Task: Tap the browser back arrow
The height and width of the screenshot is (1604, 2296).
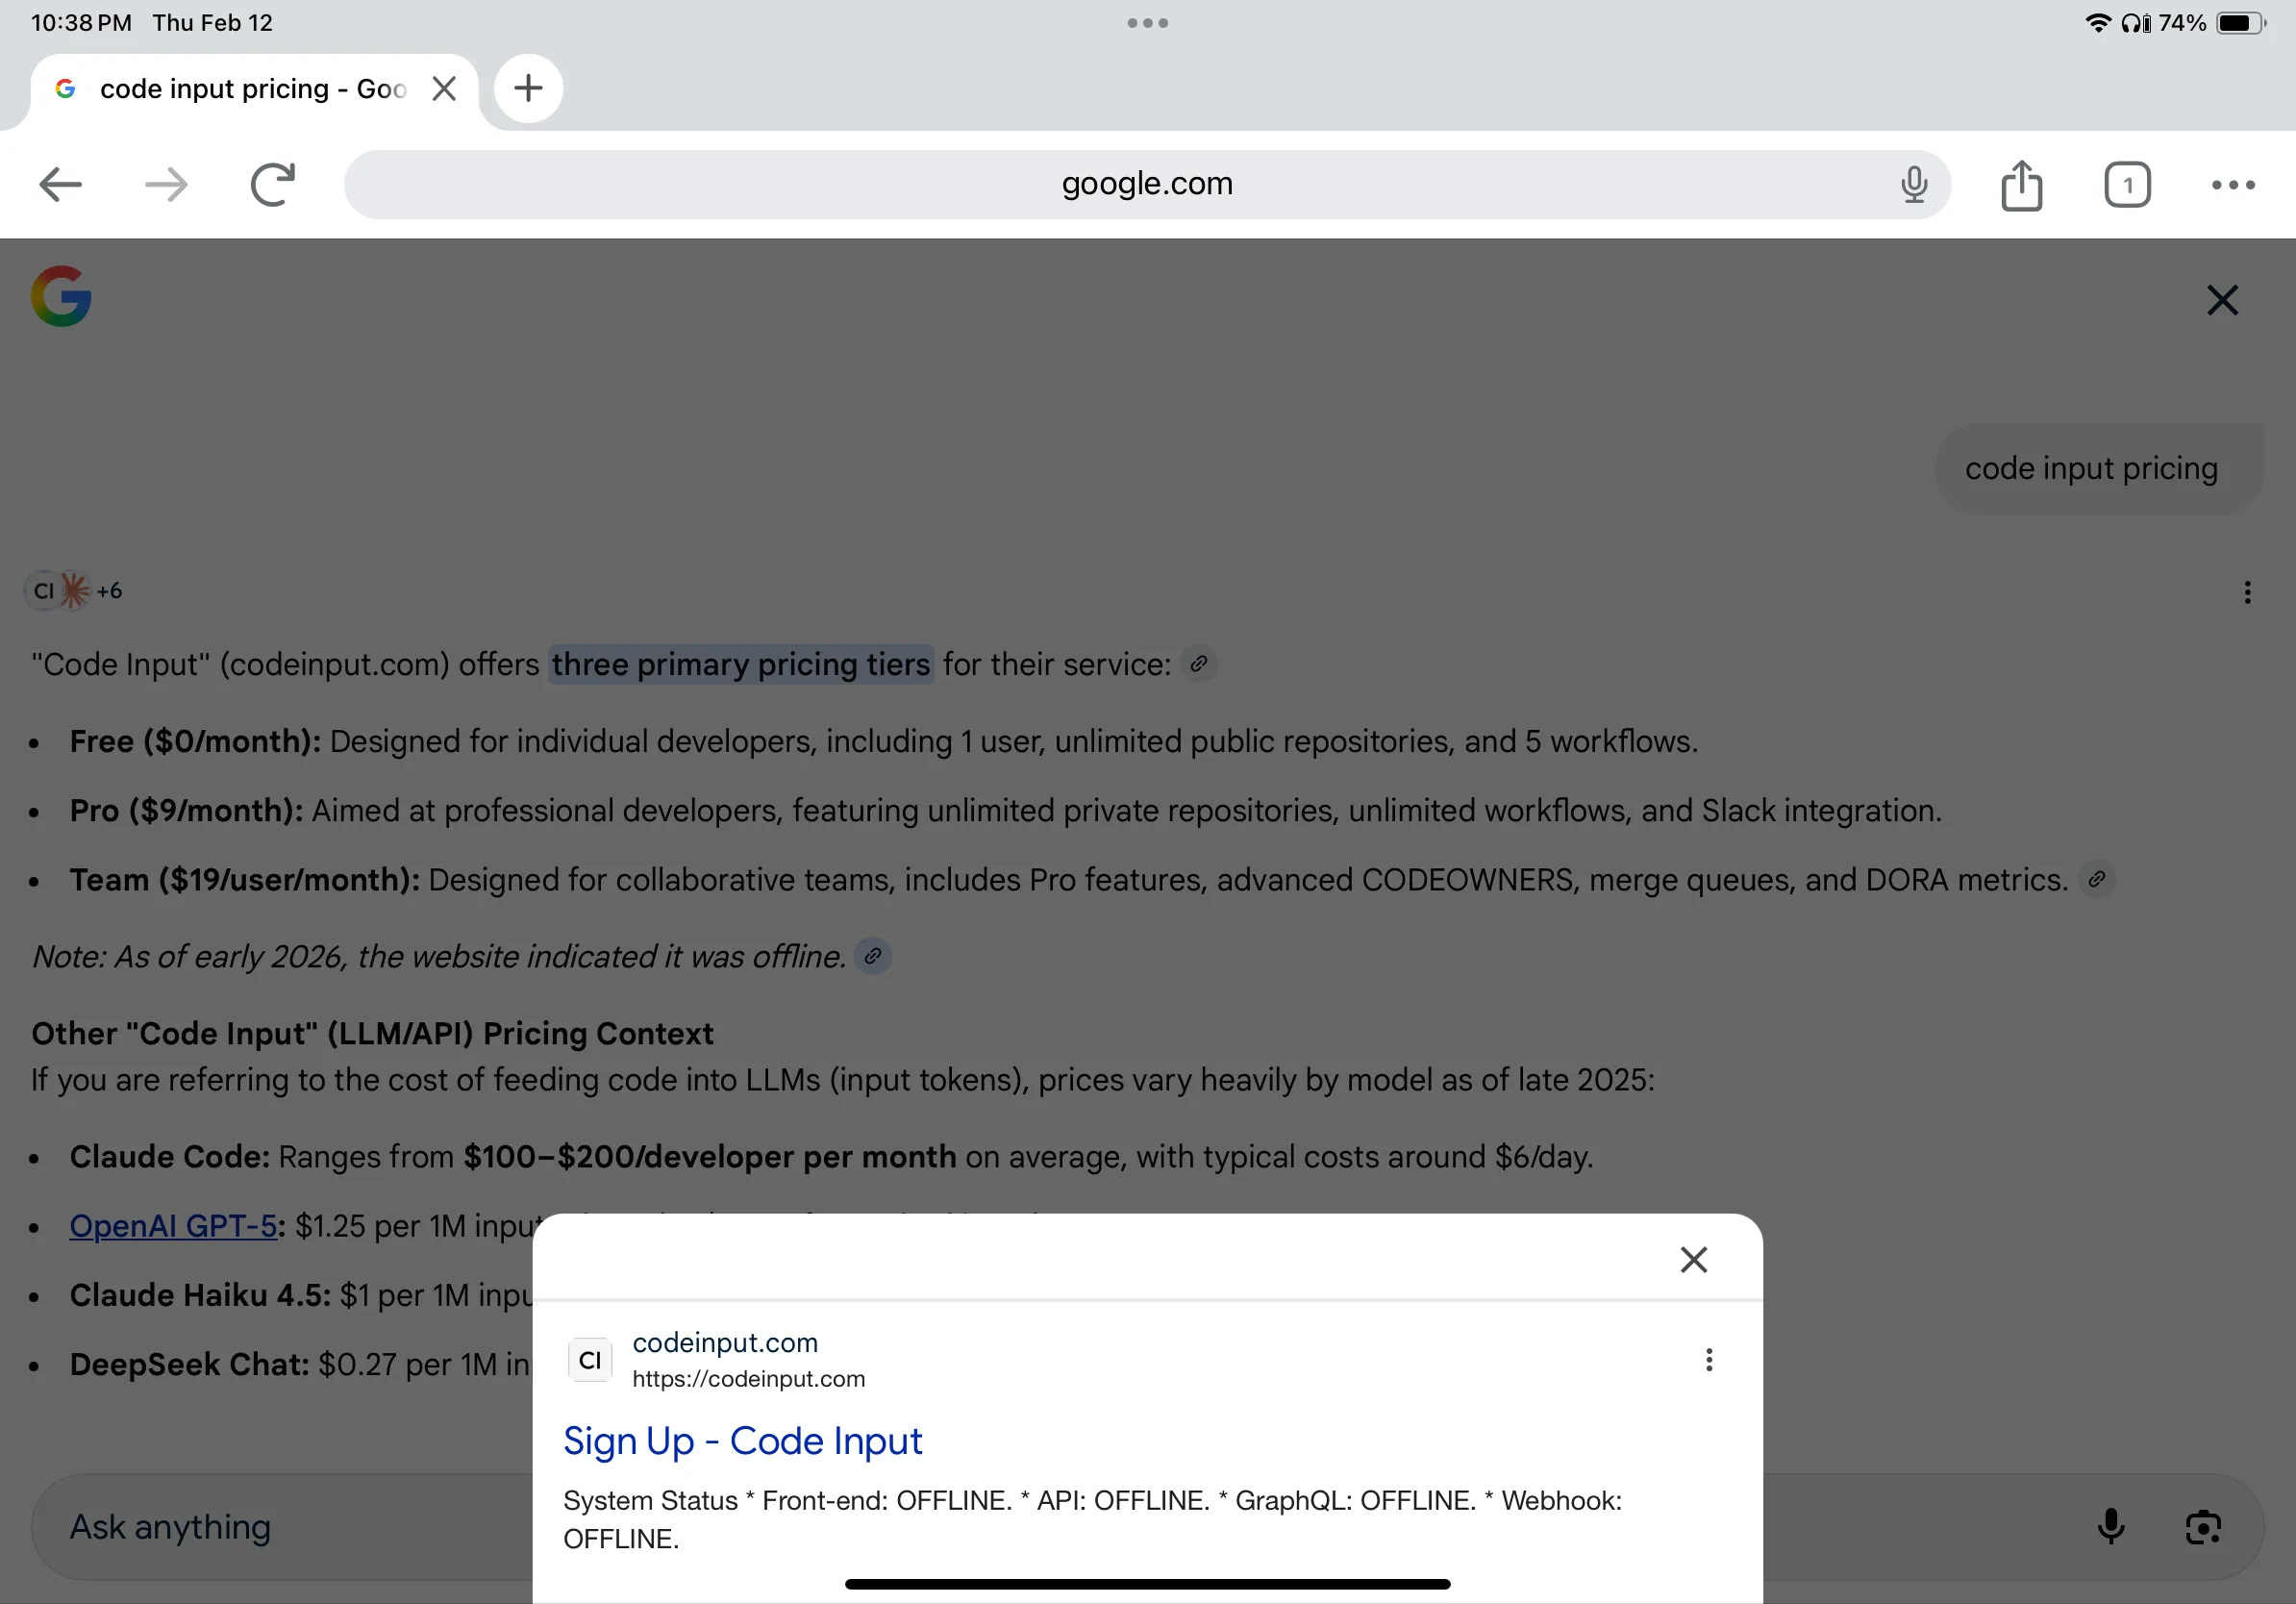Action: pos(60,185)
